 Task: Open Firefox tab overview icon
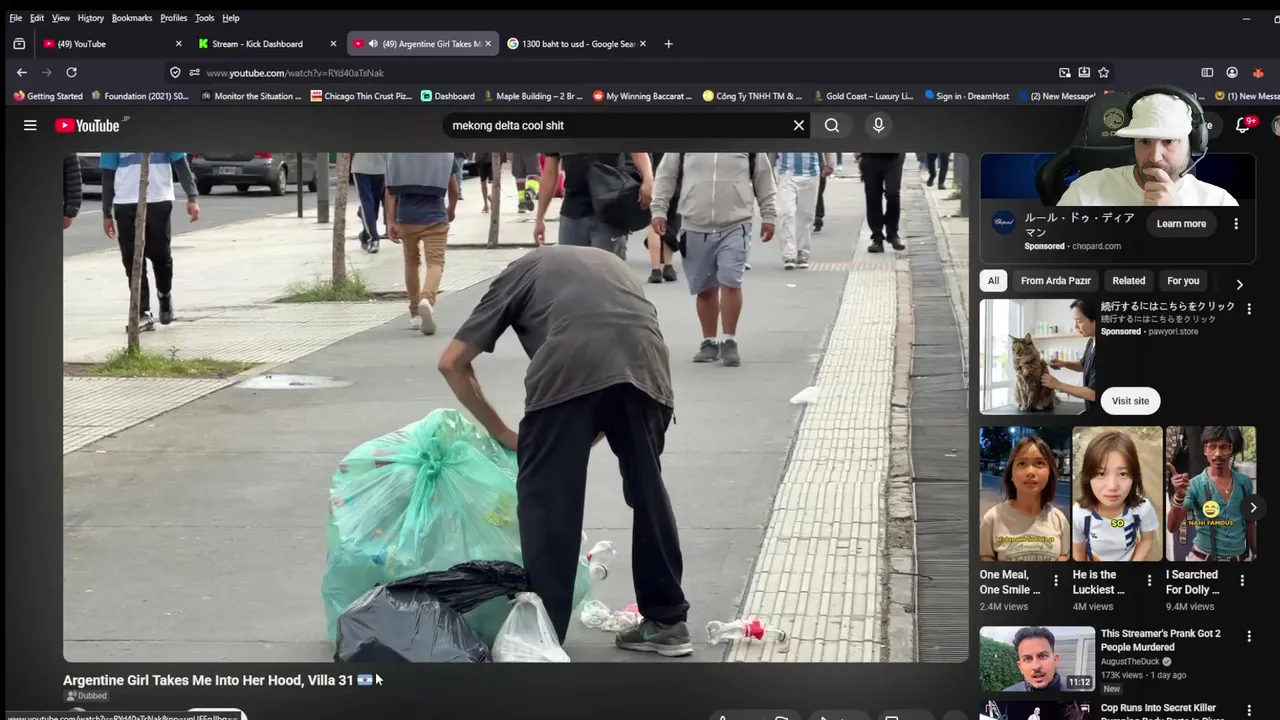point(19,44)
